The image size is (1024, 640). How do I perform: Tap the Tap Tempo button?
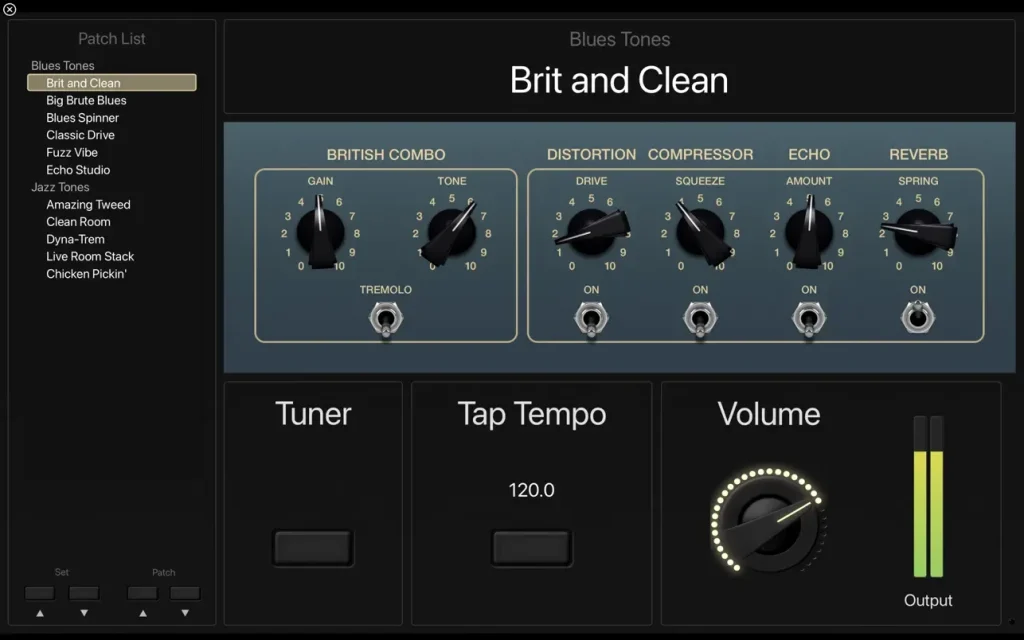tap(532, 548)
